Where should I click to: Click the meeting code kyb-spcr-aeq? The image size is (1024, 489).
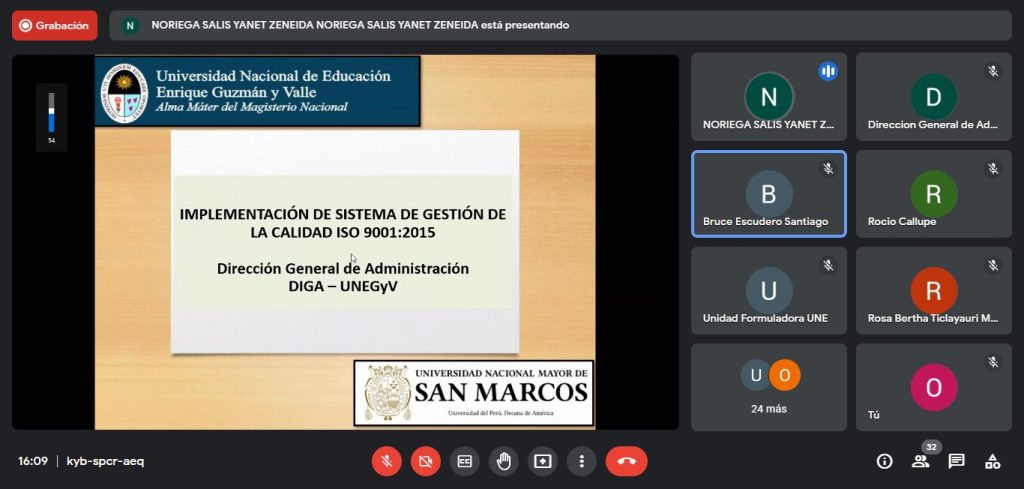pyautogui.click(x=105, y=462)
